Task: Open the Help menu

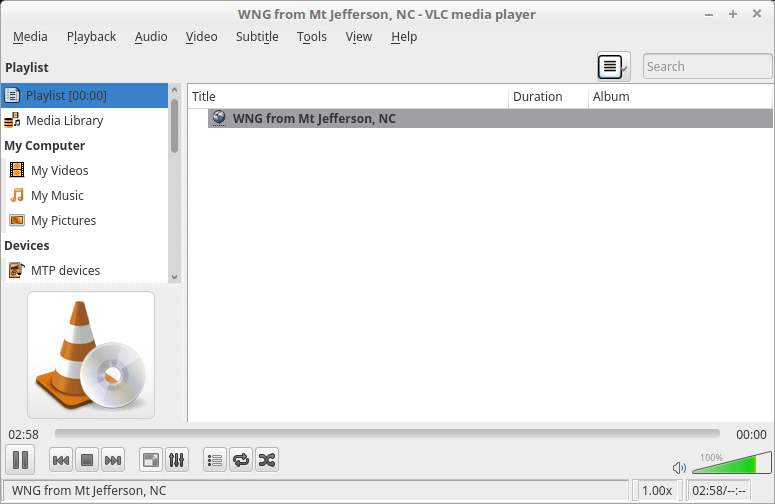Action: 404,37
